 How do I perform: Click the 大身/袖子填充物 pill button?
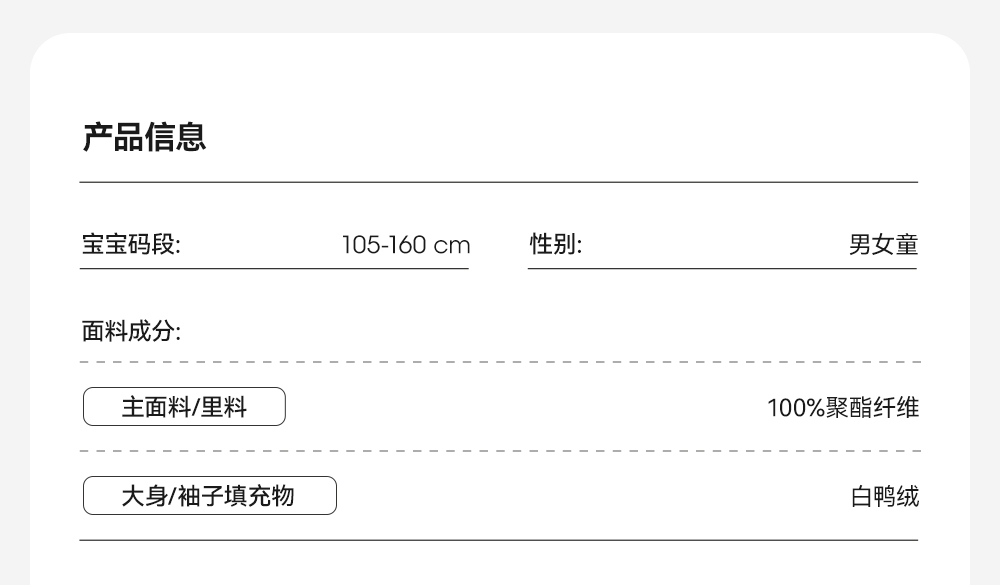tap(209, 496)
